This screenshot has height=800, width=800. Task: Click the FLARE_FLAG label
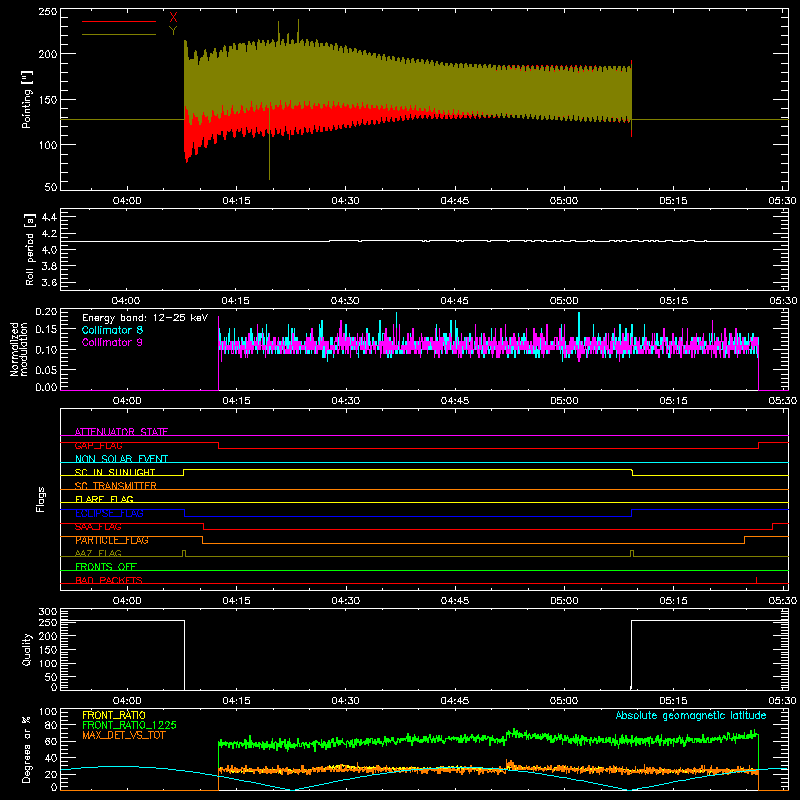click(104, 499)
